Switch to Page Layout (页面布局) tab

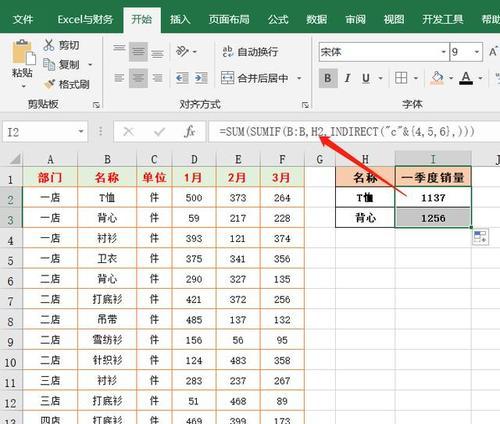(229, 19)
